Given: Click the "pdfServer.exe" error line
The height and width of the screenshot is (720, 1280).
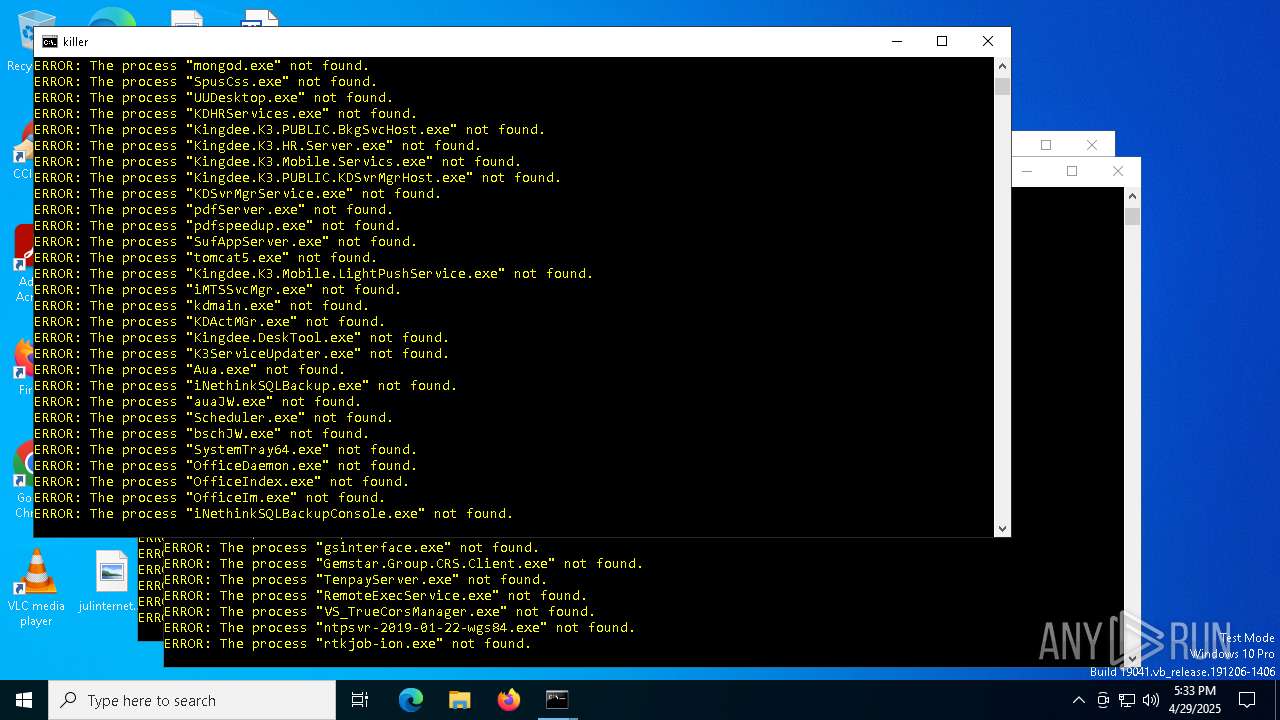Looking at the screenshot, I should click(213, 210).
